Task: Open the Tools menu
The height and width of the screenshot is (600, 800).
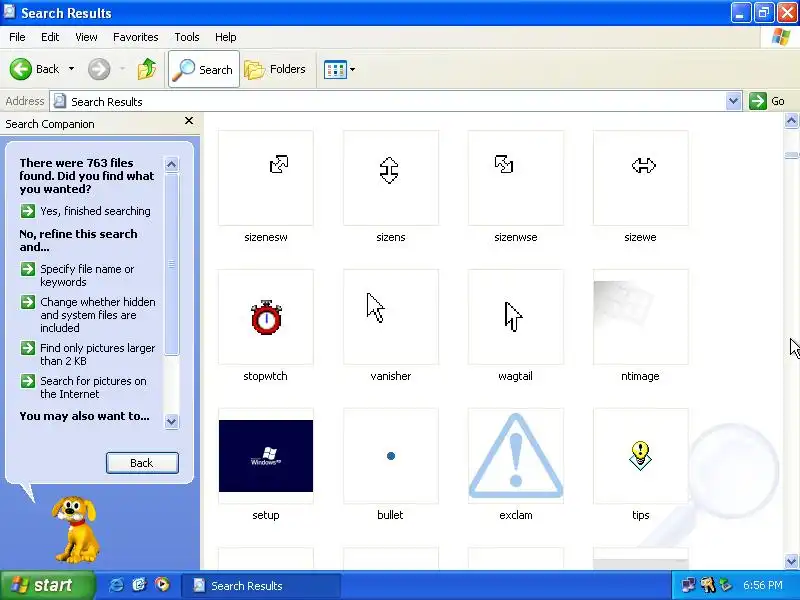Action: pos(187,37)
